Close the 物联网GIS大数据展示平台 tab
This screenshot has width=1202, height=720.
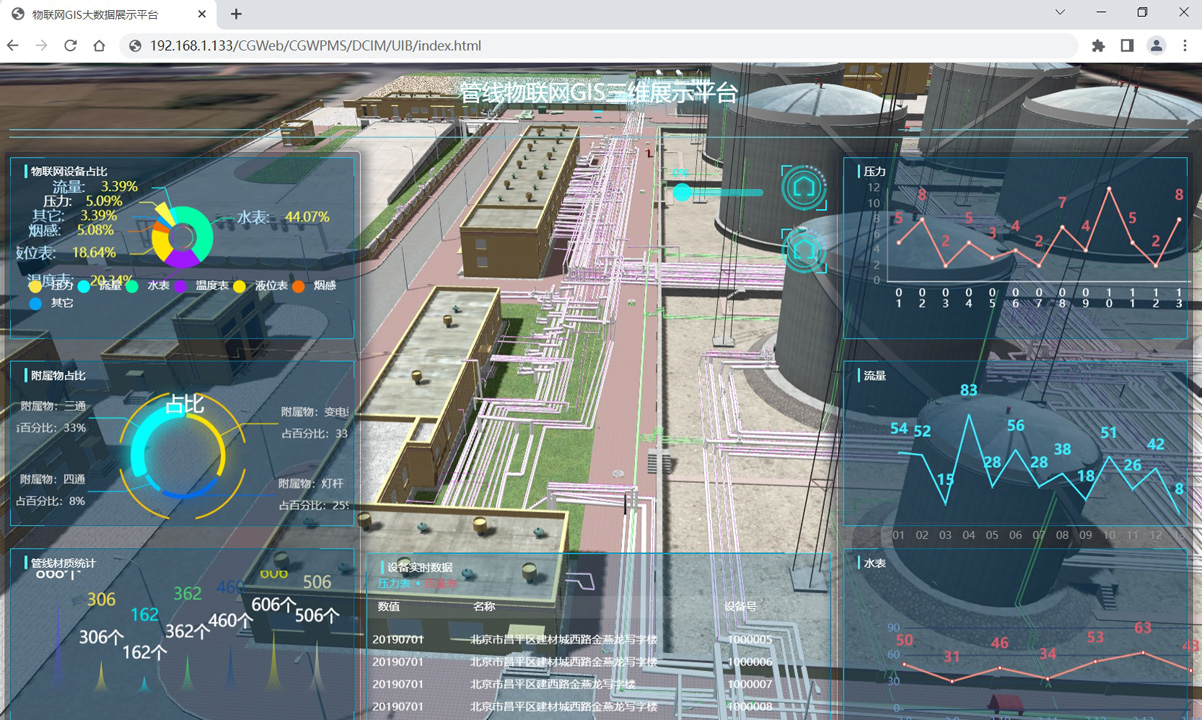pos(202,14)
